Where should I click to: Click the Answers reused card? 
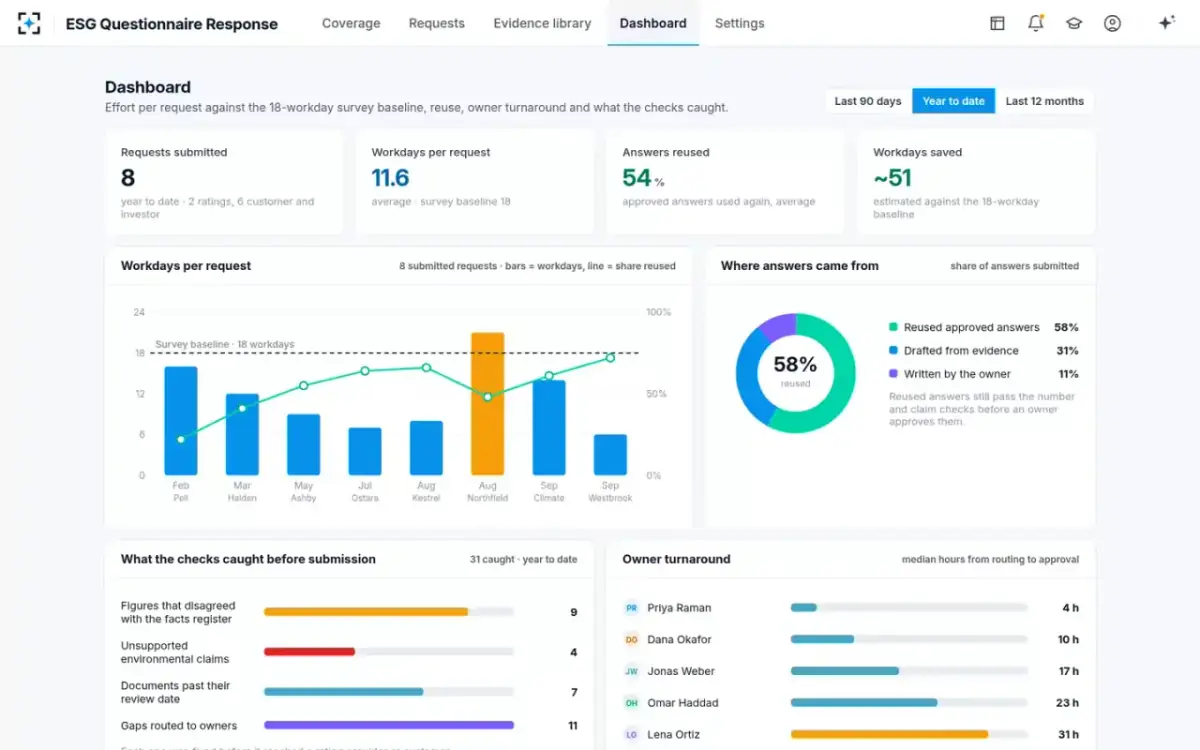726,182
